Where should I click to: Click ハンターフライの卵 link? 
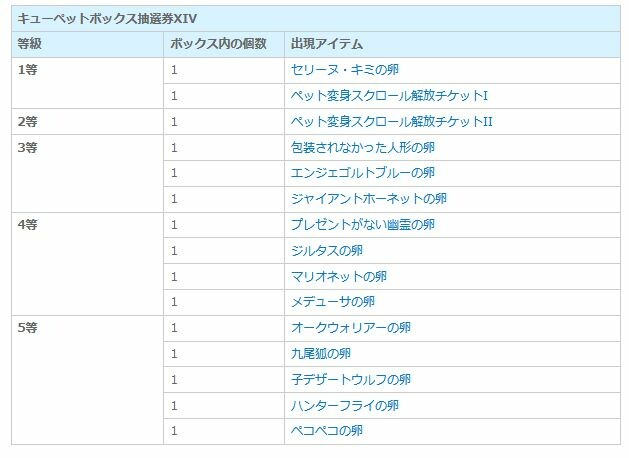344,405
